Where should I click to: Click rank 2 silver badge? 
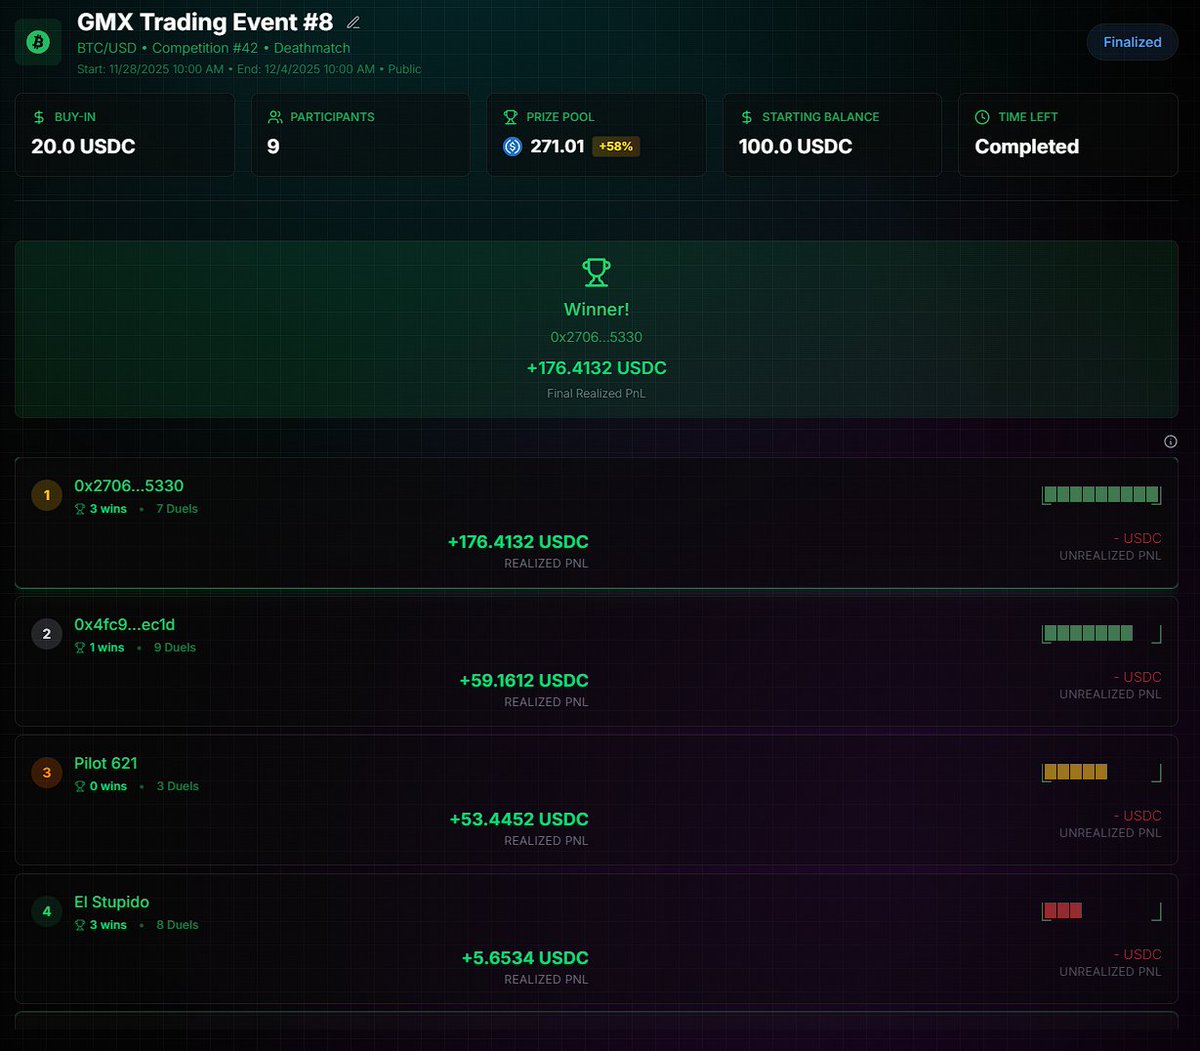(46, 634)
